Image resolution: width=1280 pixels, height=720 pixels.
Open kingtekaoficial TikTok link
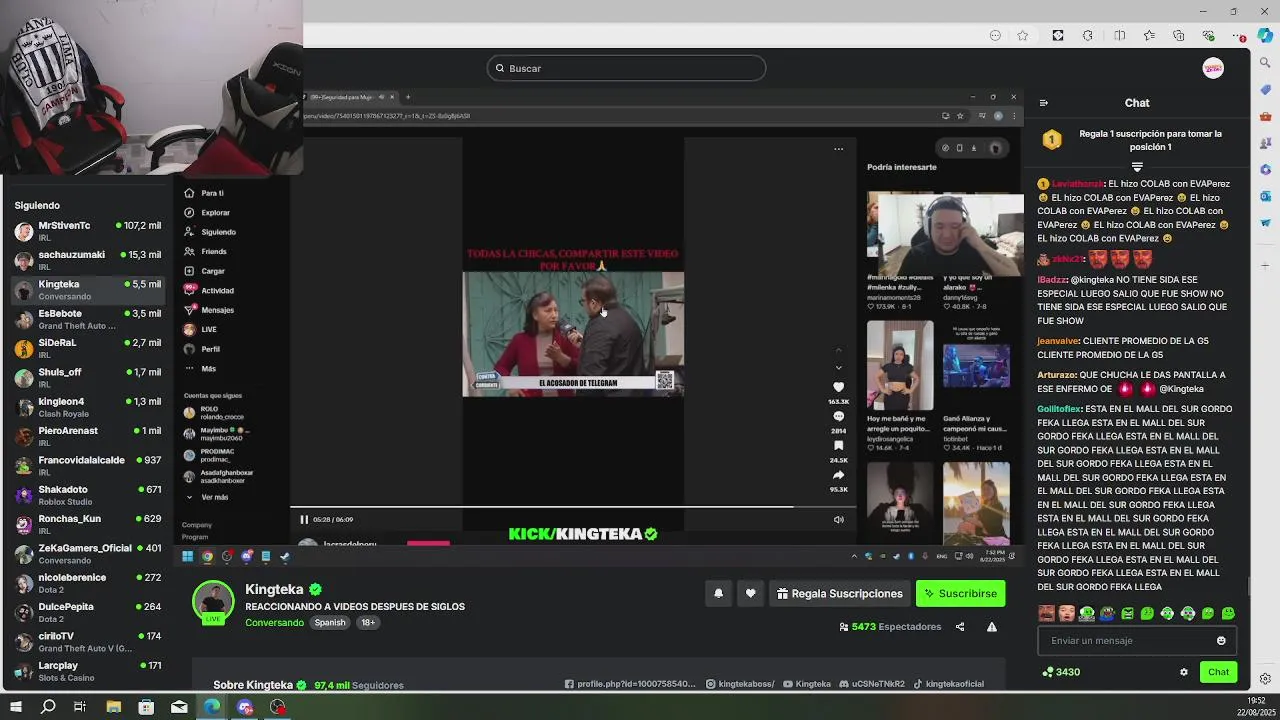coord(949,684)
